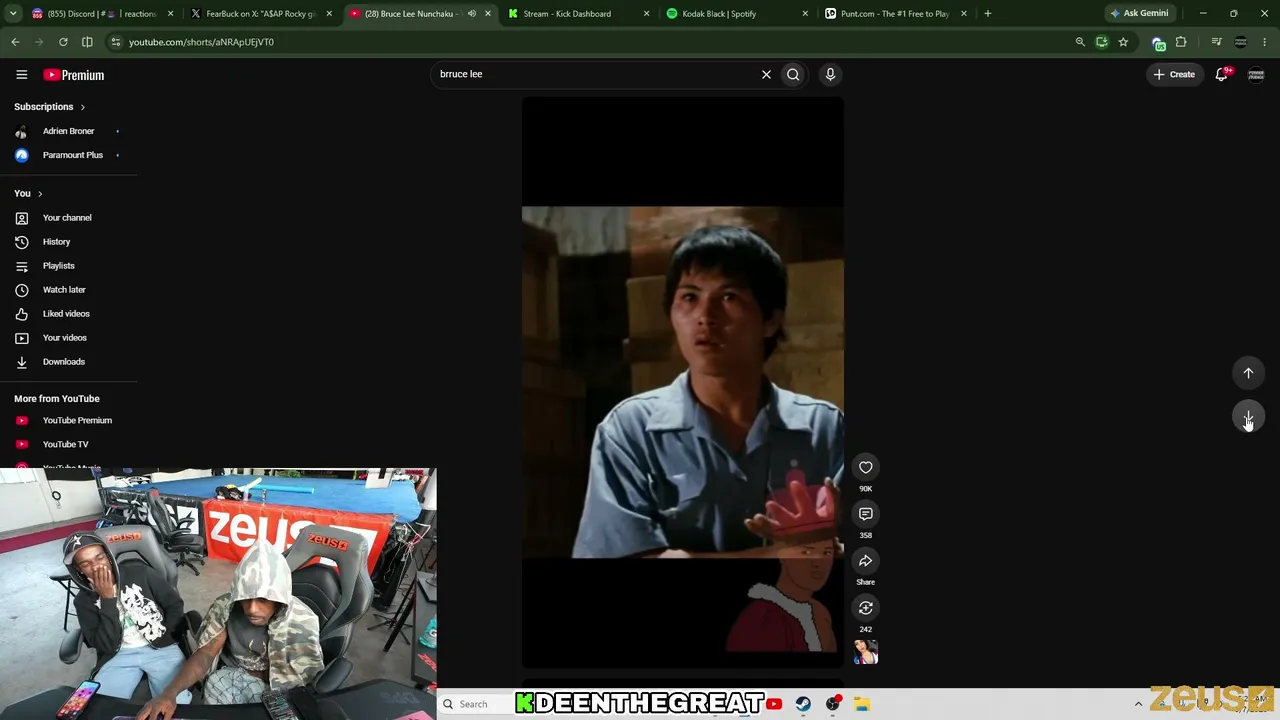This screenshot has height=720, width=1280.
Task: Open Liked videos list
Action: coord(68,313)
